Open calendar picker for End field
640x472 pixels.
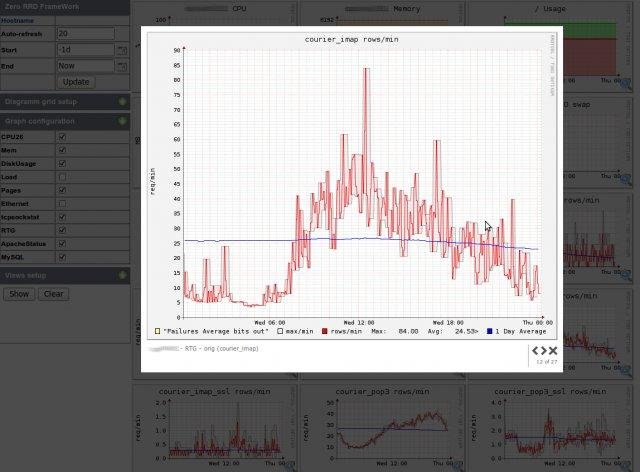tap(122, 66)
